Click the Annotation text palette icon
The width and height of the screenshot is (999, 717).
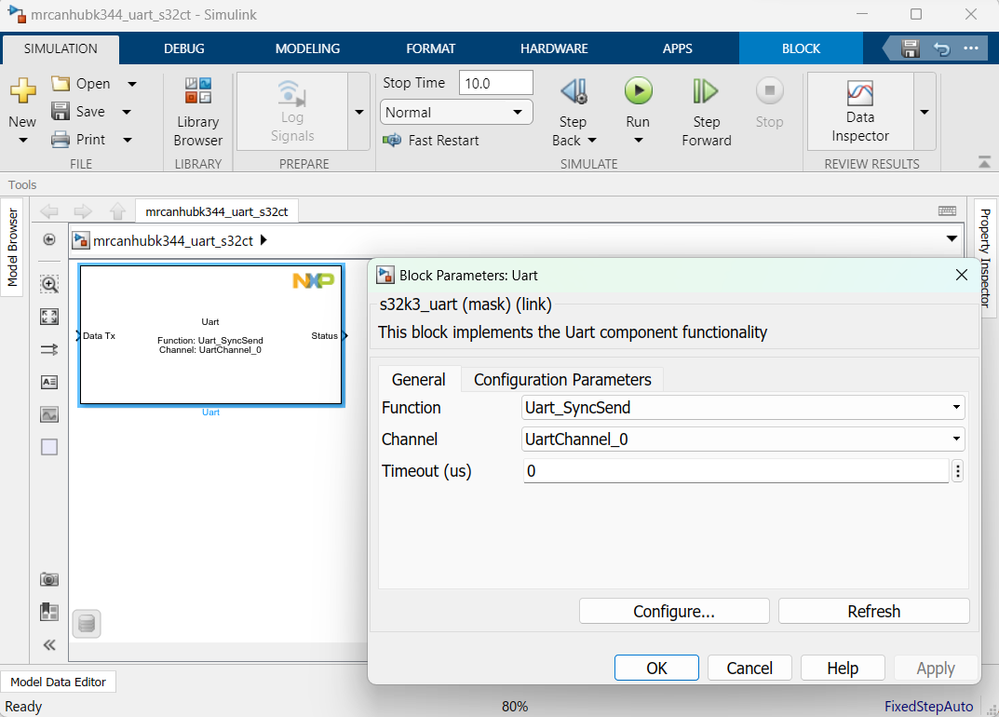tap(49, 382)
